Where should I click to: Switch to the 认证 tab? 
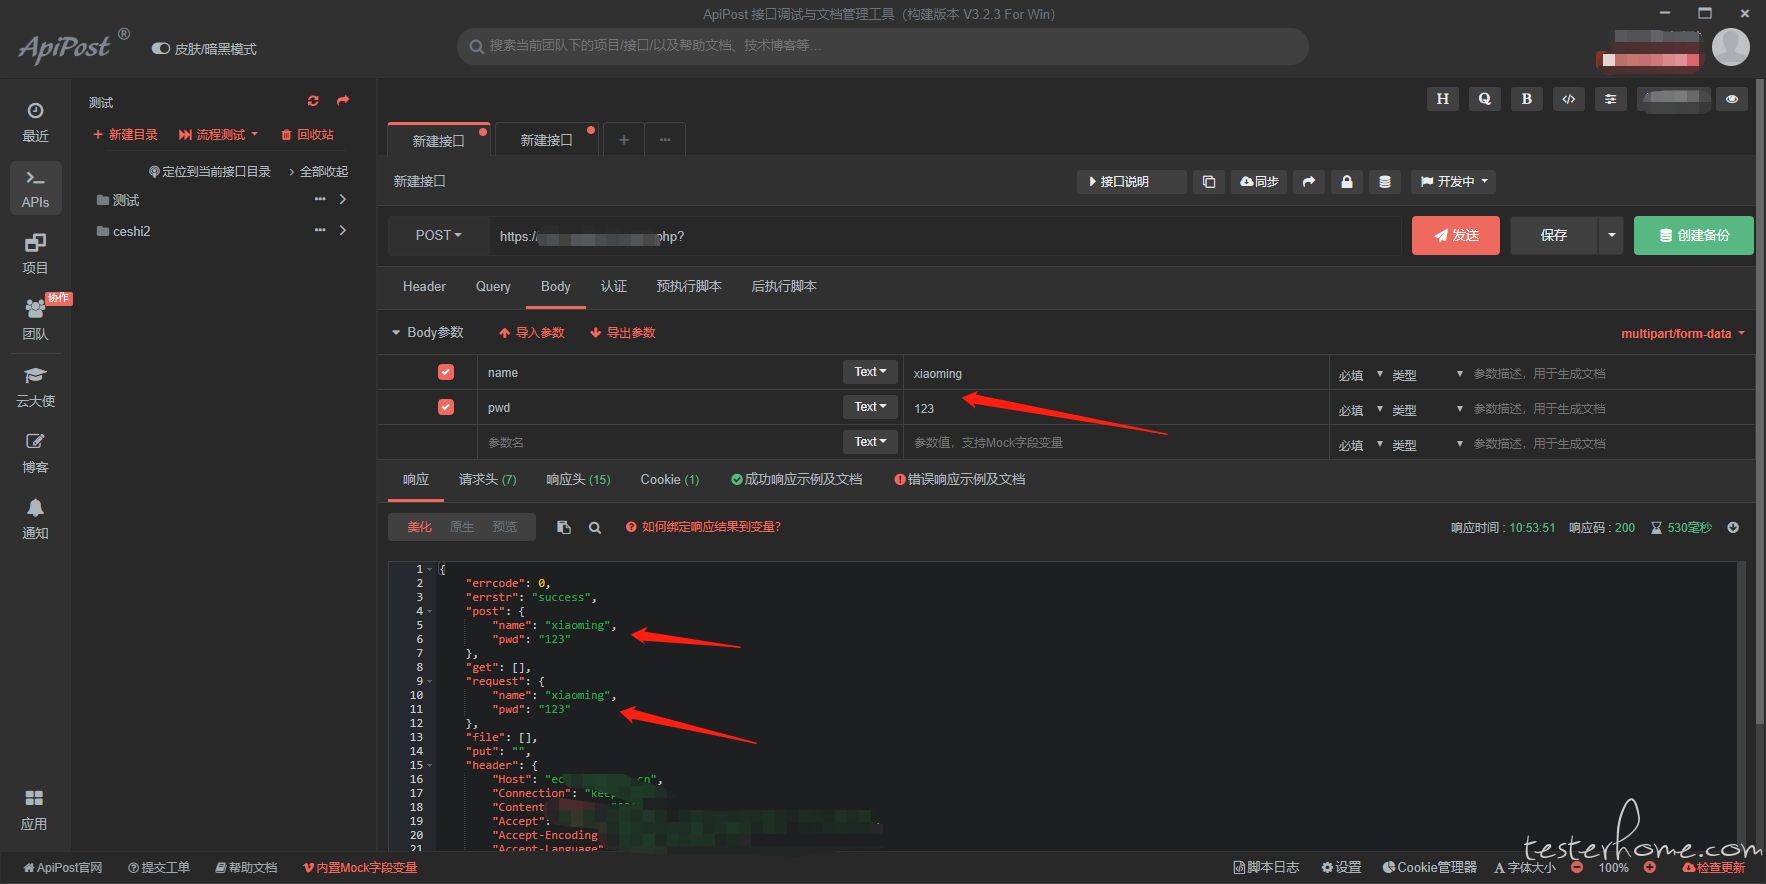pos(614,286)
